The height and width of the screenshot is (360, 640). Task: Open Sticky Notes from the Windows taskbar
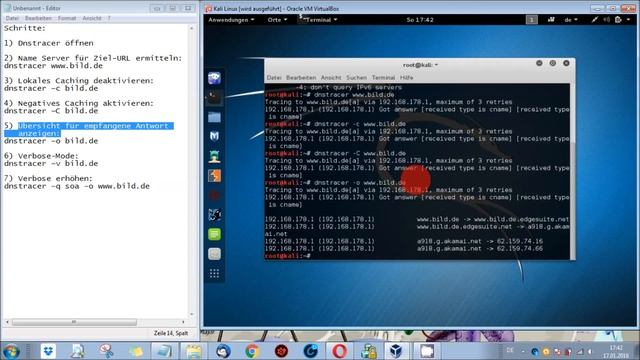click(136, 351)
